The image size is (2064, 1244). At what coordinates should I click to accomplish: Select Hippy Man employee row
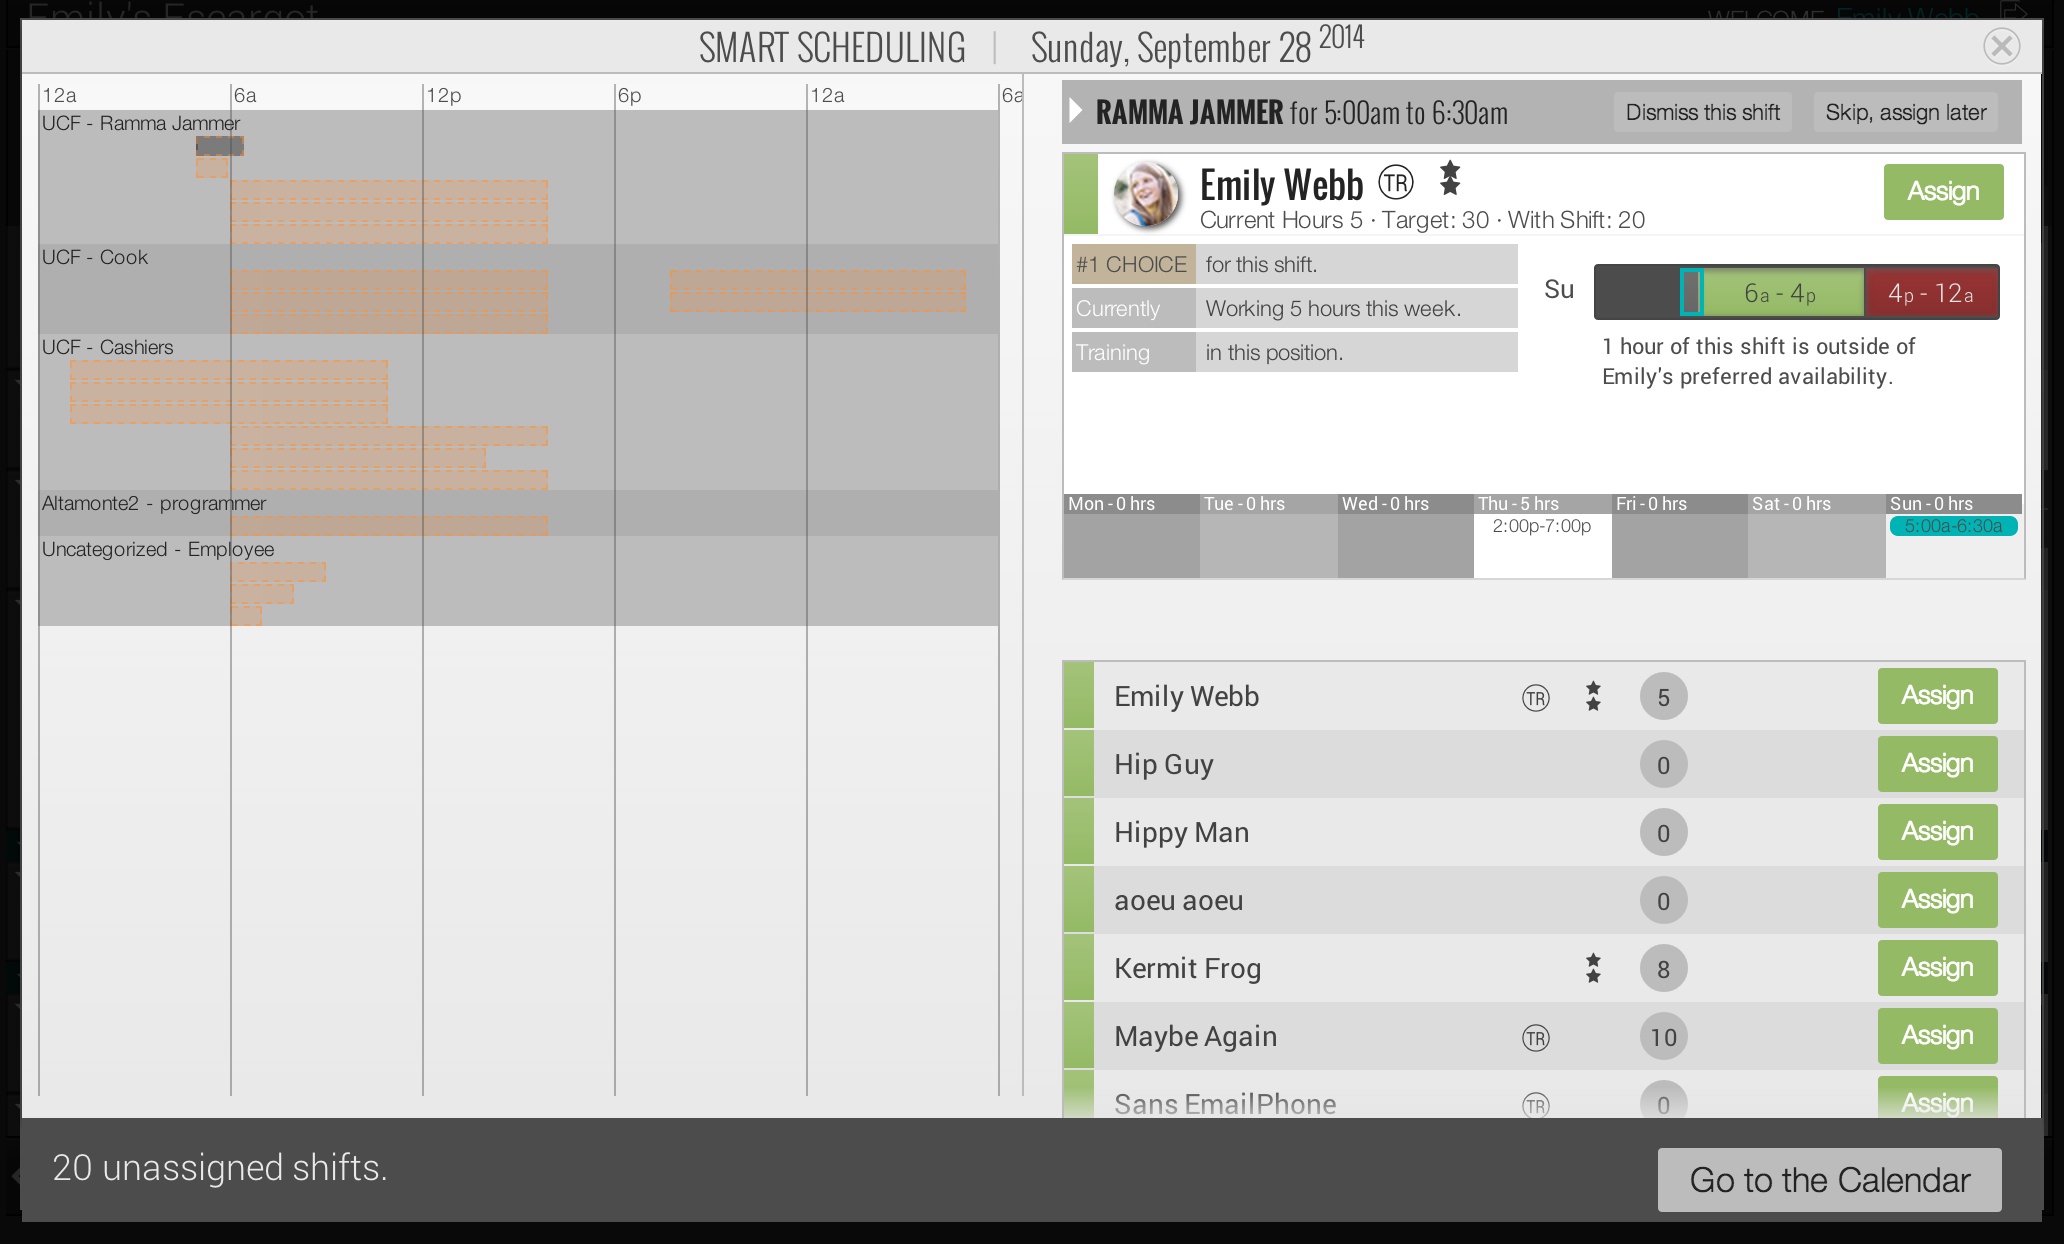(1544, 832)
